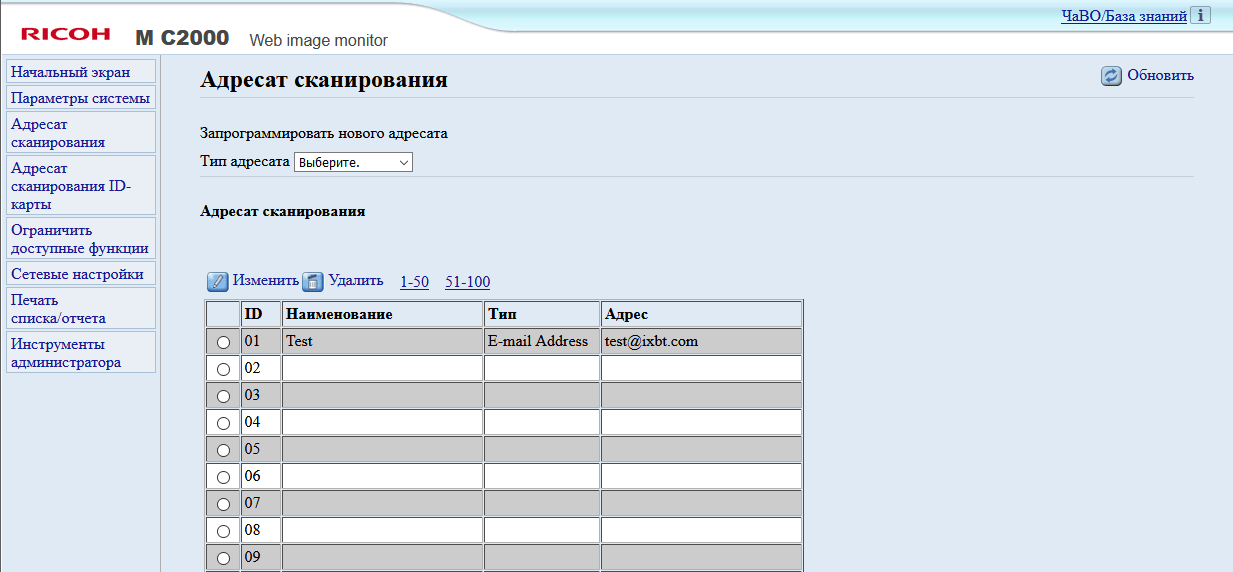The image size is (1233, 572).
Task: Go to entries 51-100 page
Action: click(468, 282)
